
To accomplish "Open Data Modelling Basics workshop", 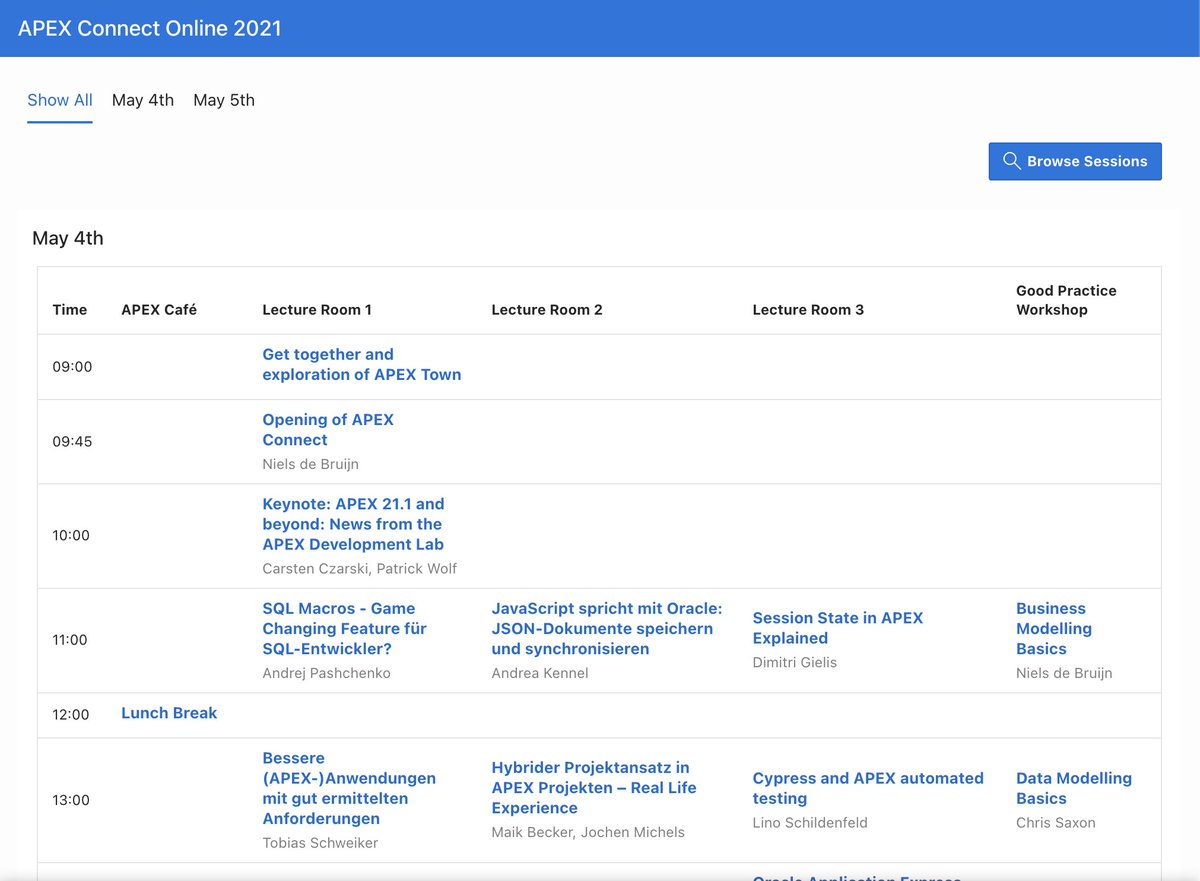I will tap(1074, 788).
